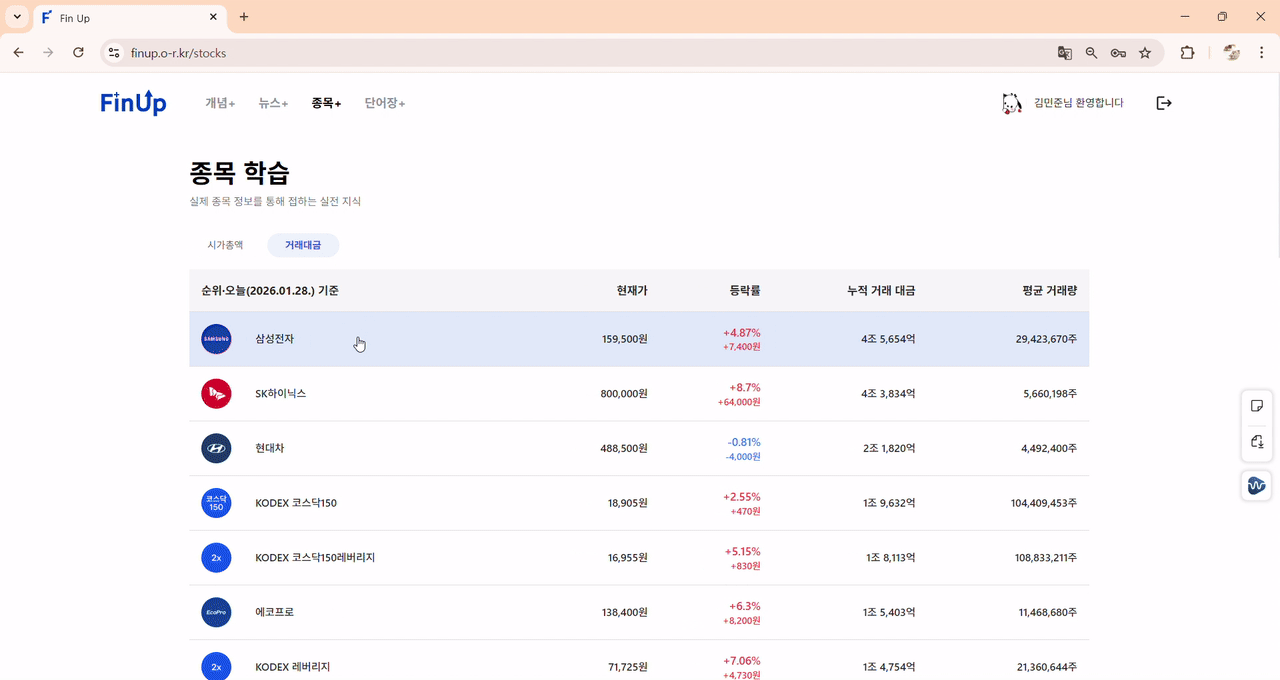Screen dimensions: 1280x680
Task: Open the 개념+ menu
Action: [x=220, y=103]
